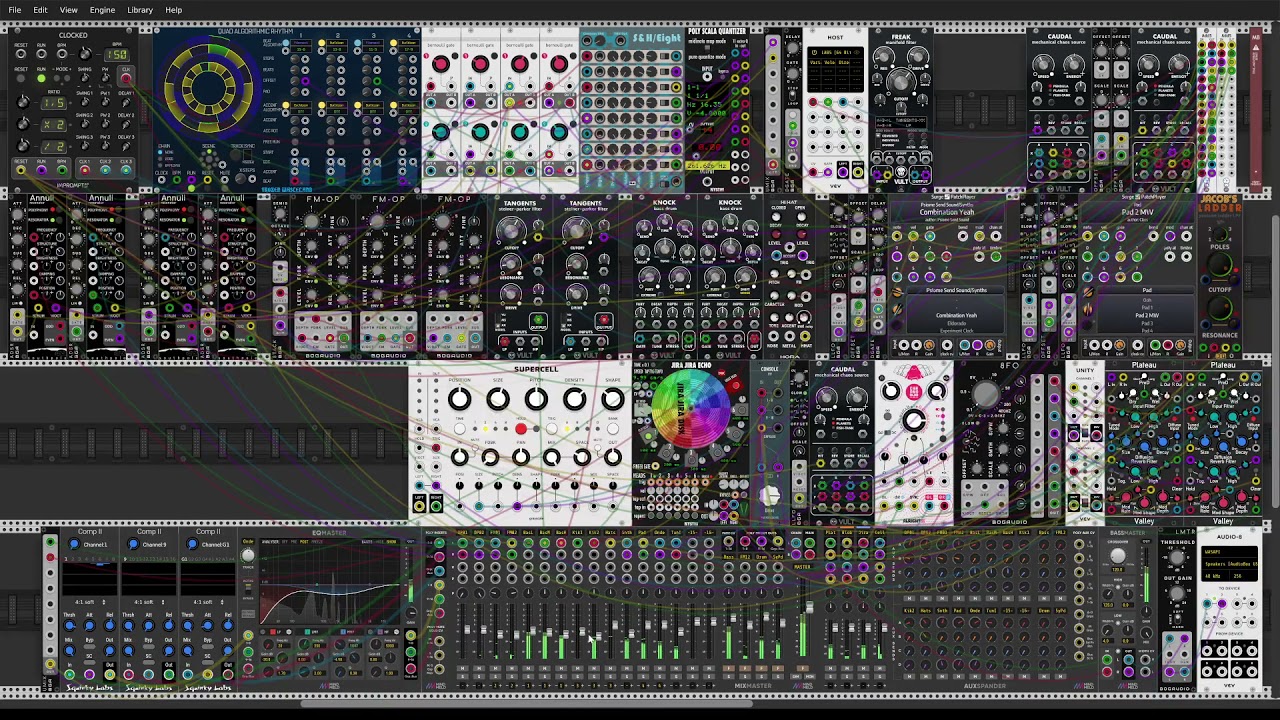
Task: Click second Bernoulli gate's teal knob
Action: coord(480,132)
